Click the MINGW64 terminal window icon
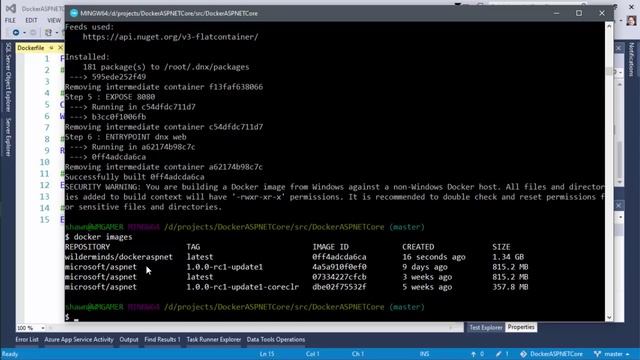Viewport: 640px width, 360px height. (74, 13)
